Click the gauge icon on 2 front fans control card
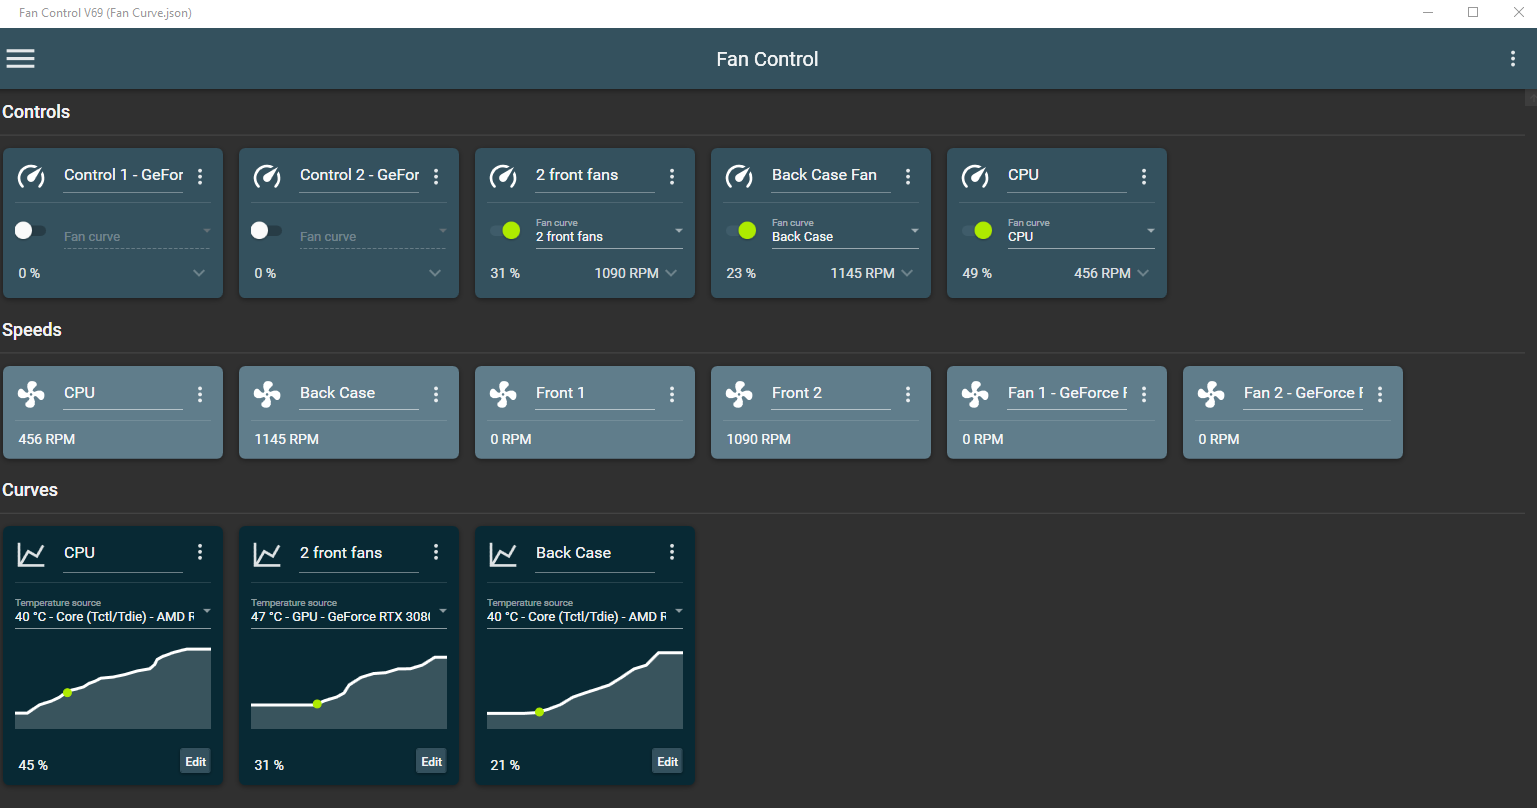This screenshot has height=808, width=1537. [x=504, y=176]
